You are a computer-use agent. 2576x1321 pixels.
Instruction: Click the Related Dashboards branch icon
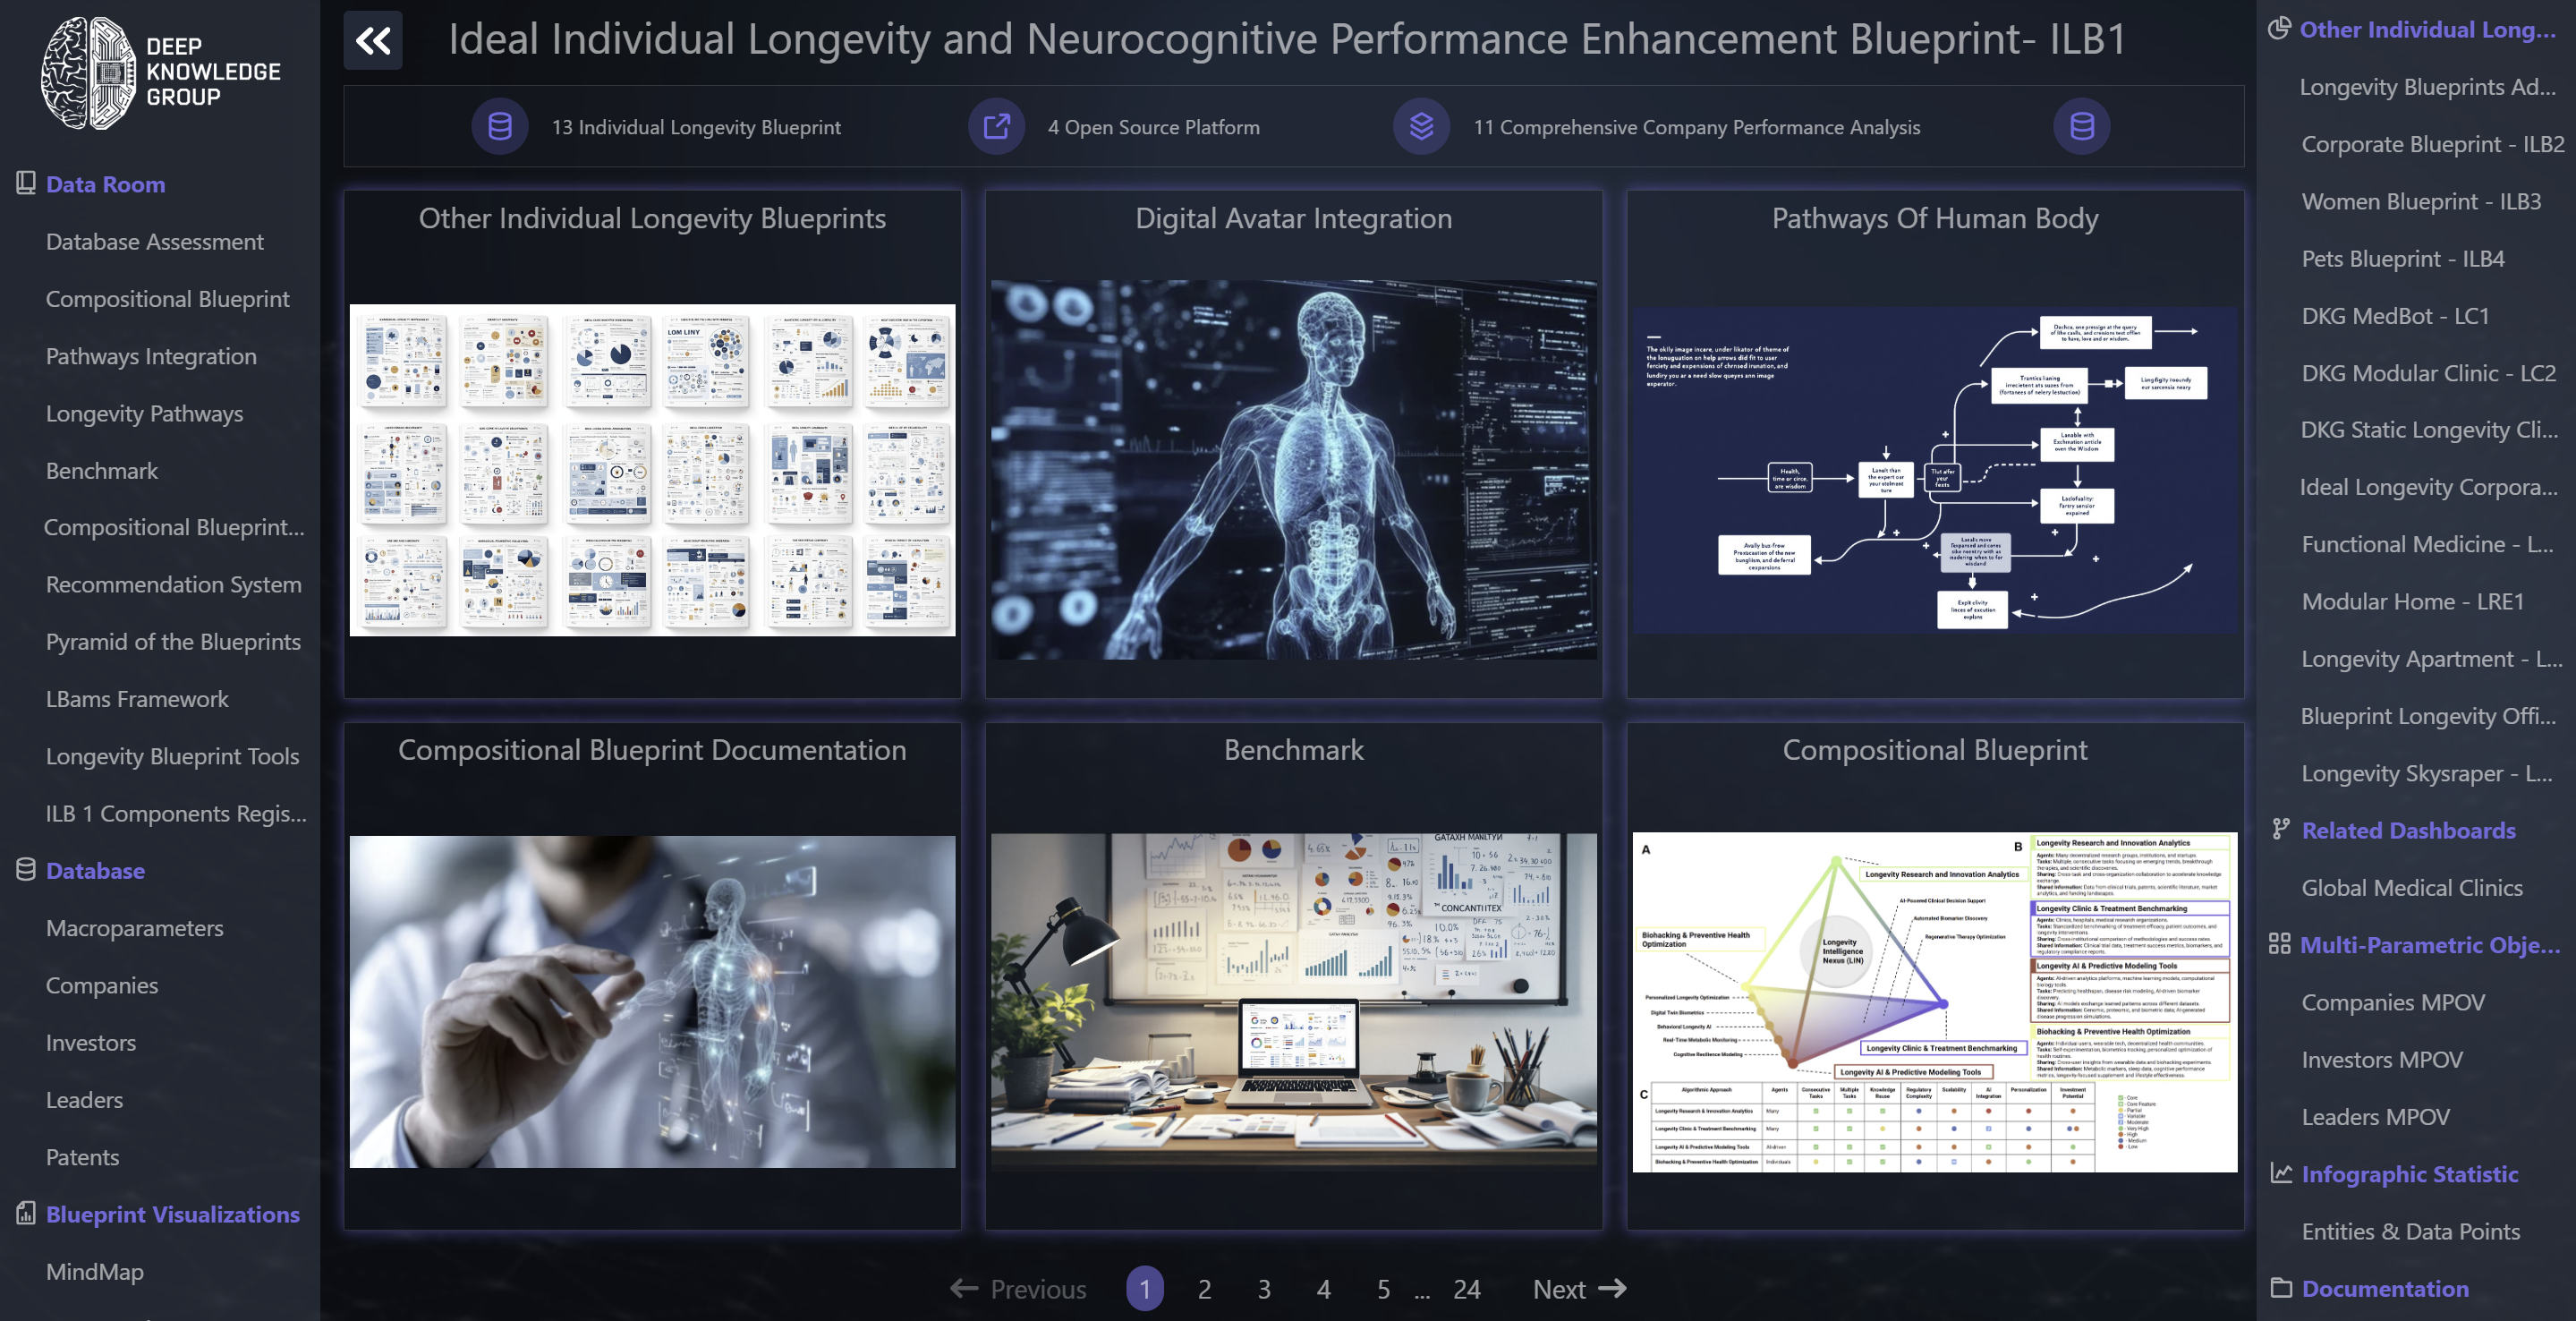coord(2280,829)
